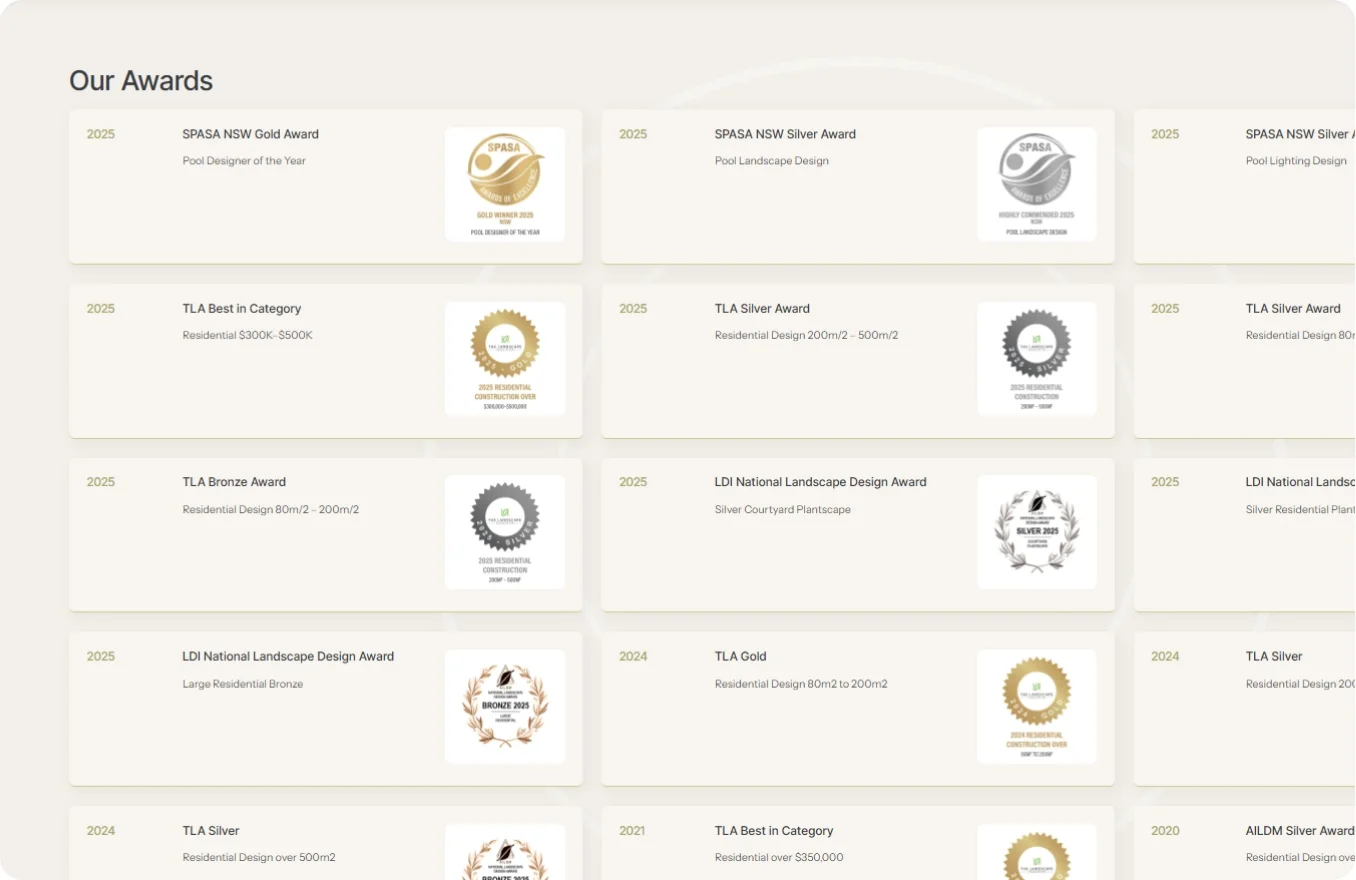Image resolution: width=1356 pixels, height=880 pixels.
Task: View the 2024 TLA Gold badge image
Action: coord(1037,707)
